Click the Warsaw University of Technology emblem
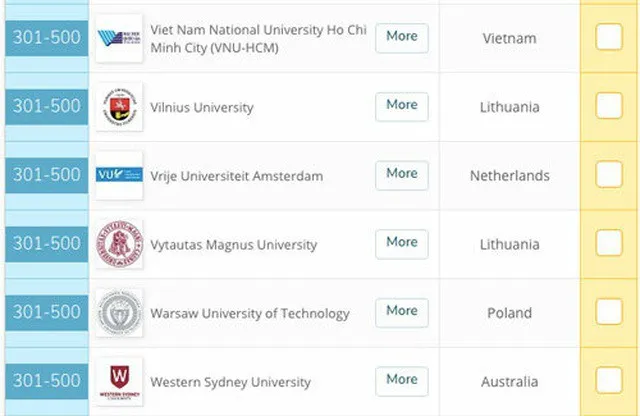Screen dimensions: 640x416 point(119,313)
